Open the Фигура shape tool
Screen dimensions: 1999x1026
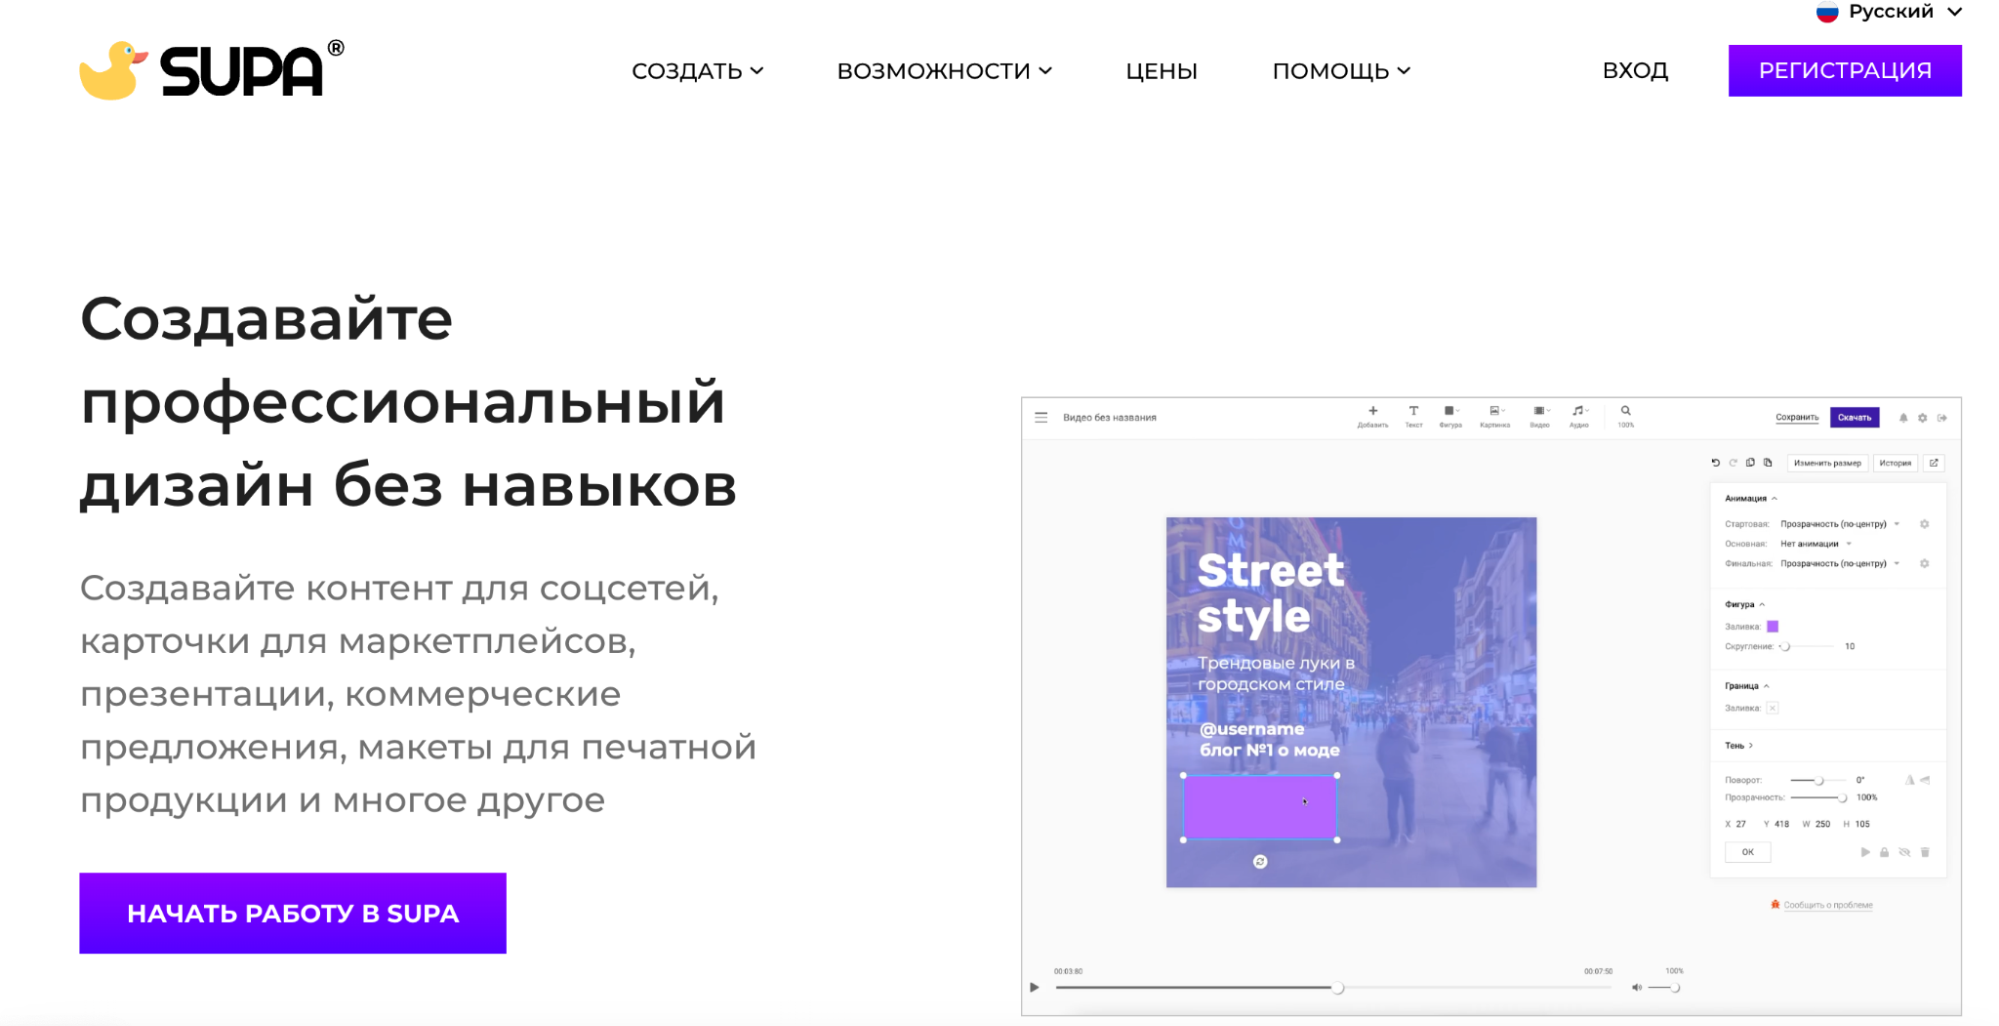pyautogui.click(x=1450, y=416)
